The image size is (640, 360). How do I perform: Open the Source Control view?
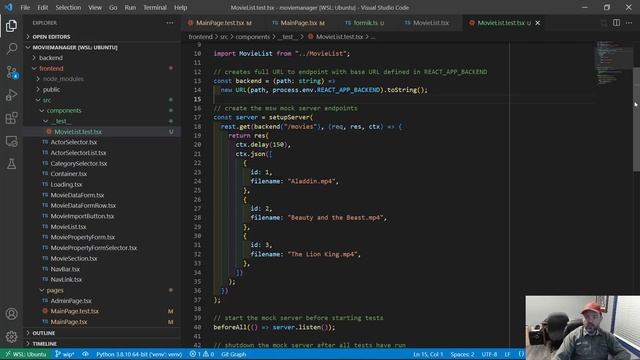pos(11,72)
